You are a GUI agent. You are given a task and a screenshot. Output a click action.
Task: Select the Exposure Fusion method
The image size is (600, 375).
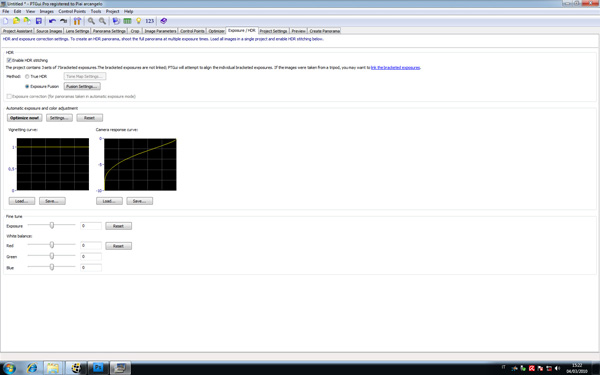[27, 86]
